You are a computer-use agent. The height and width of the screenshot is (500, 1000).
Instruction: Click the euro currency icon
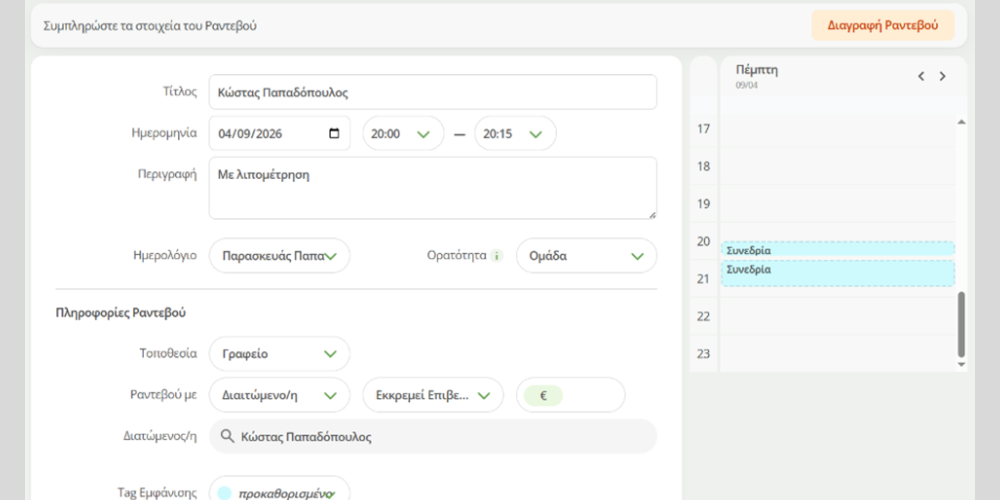click(x=544, y=395)
